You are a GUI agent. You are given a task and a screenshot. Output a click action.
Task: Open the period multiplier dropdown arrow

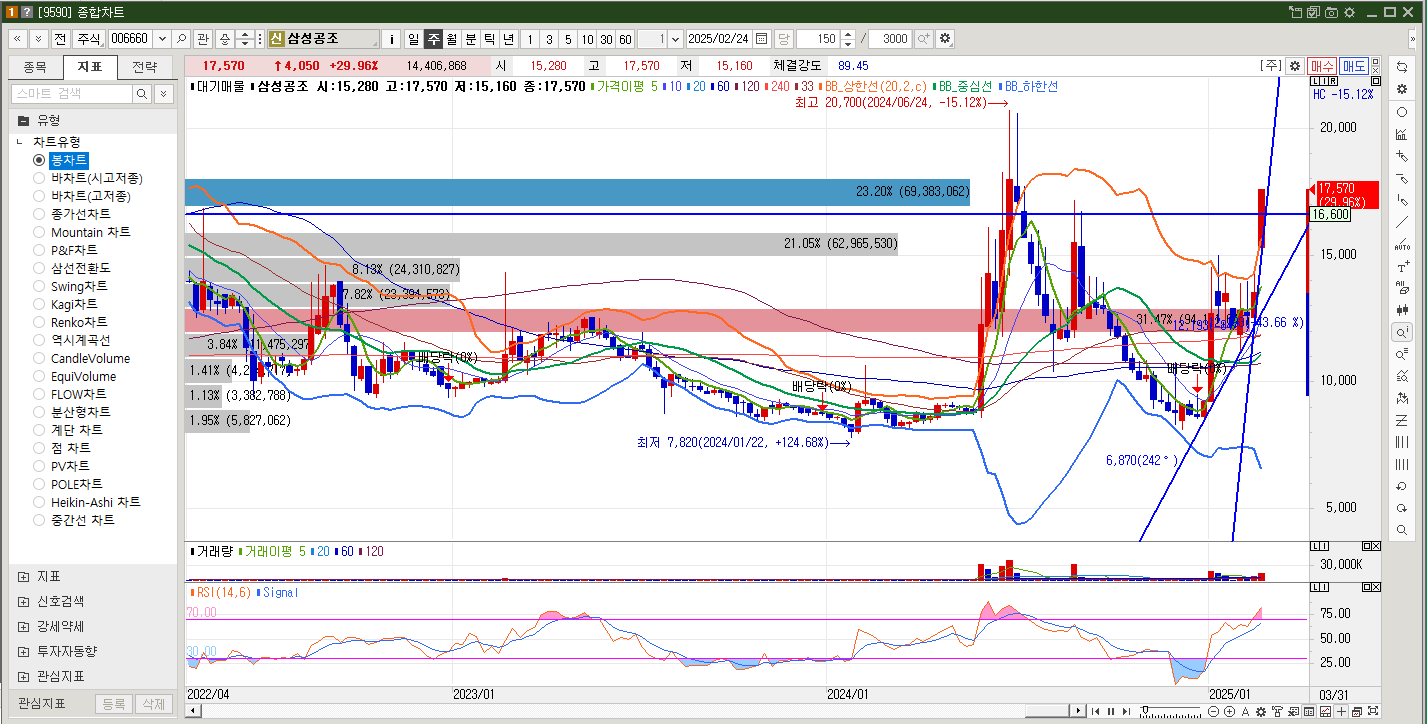pyautogui.click(x=675, y=38)
